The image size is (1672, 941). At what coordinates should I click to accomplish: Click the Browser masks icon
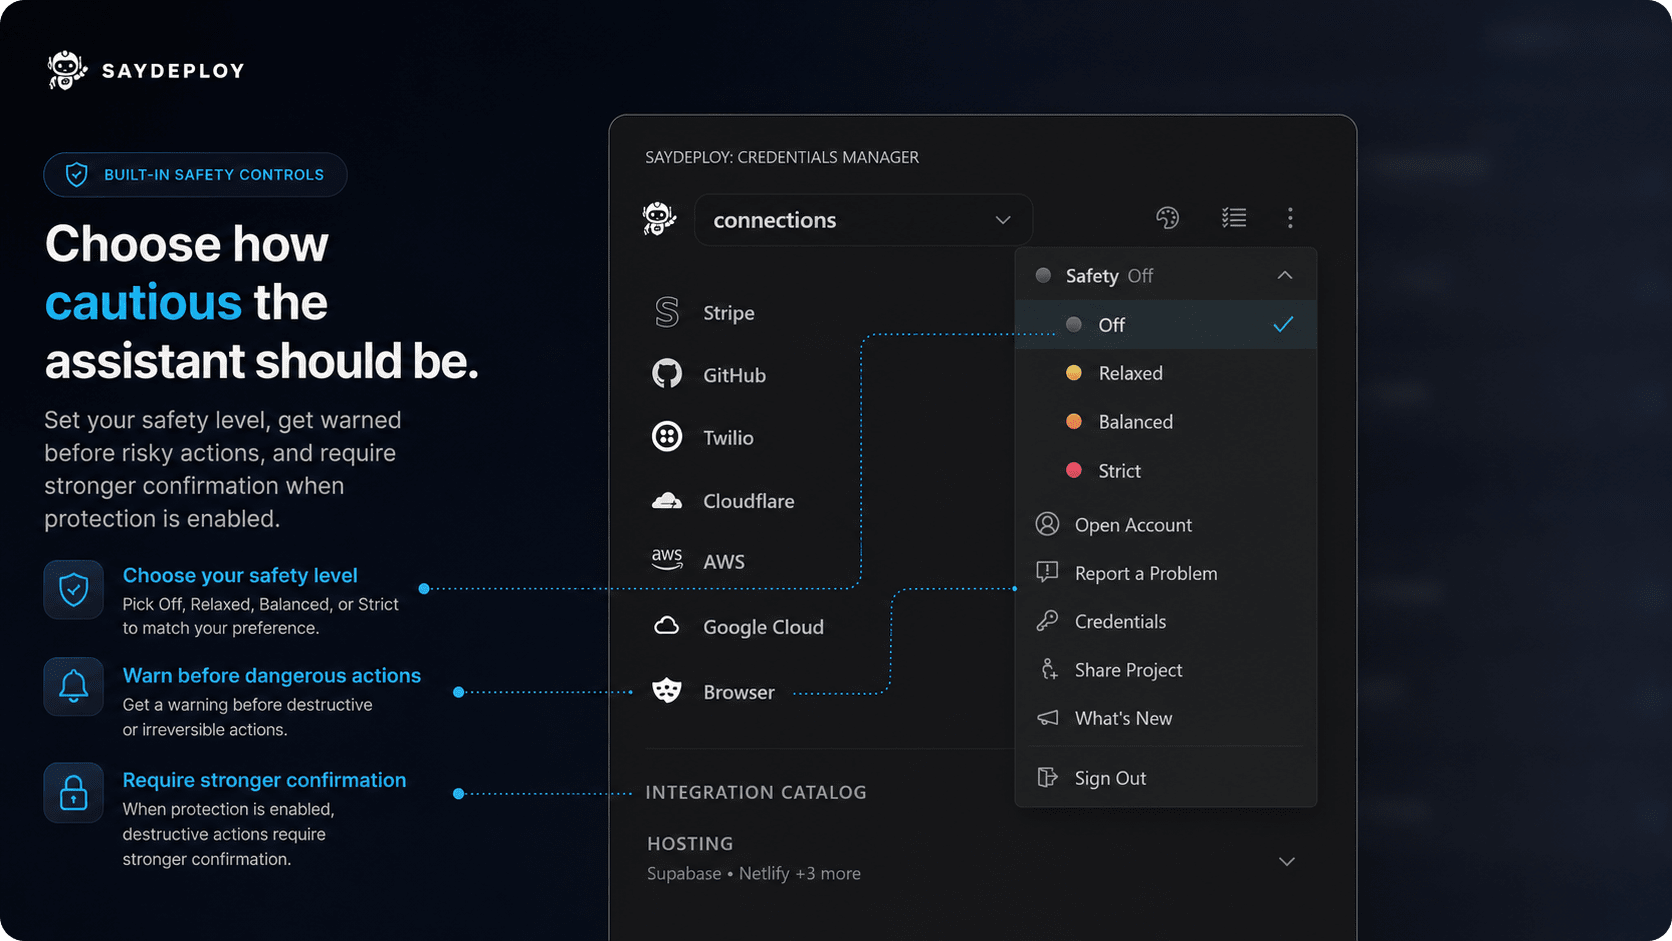(667, 691)
